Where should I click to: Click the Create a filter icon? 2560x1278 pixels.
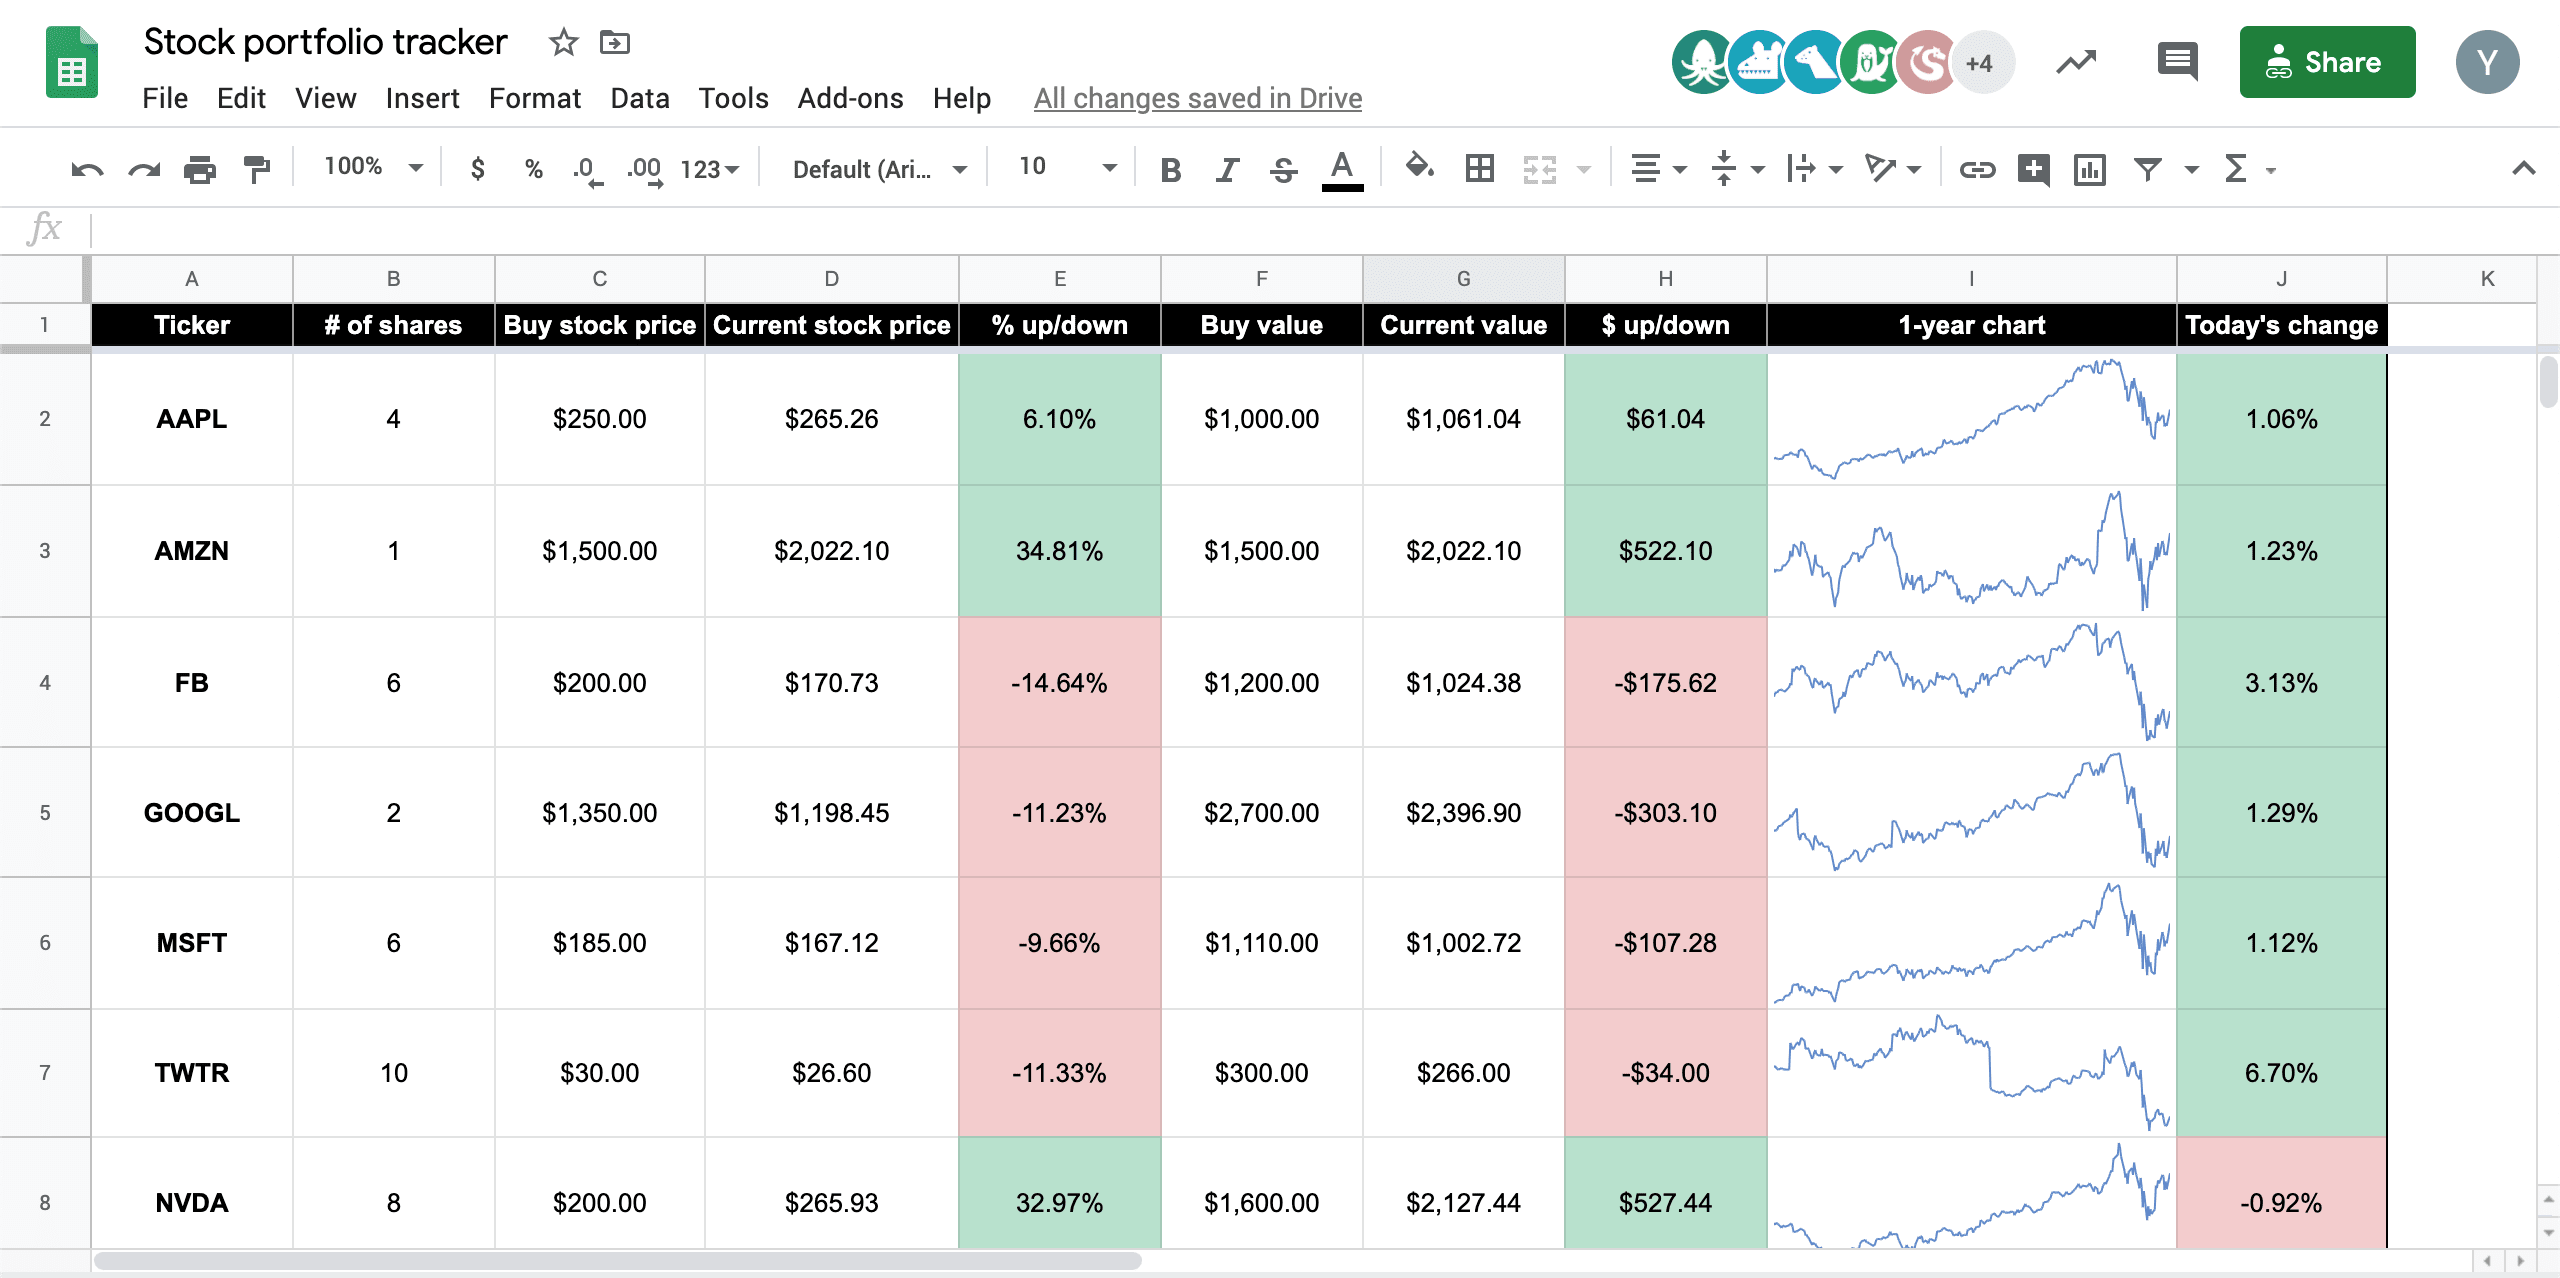tap(2148, 170)
